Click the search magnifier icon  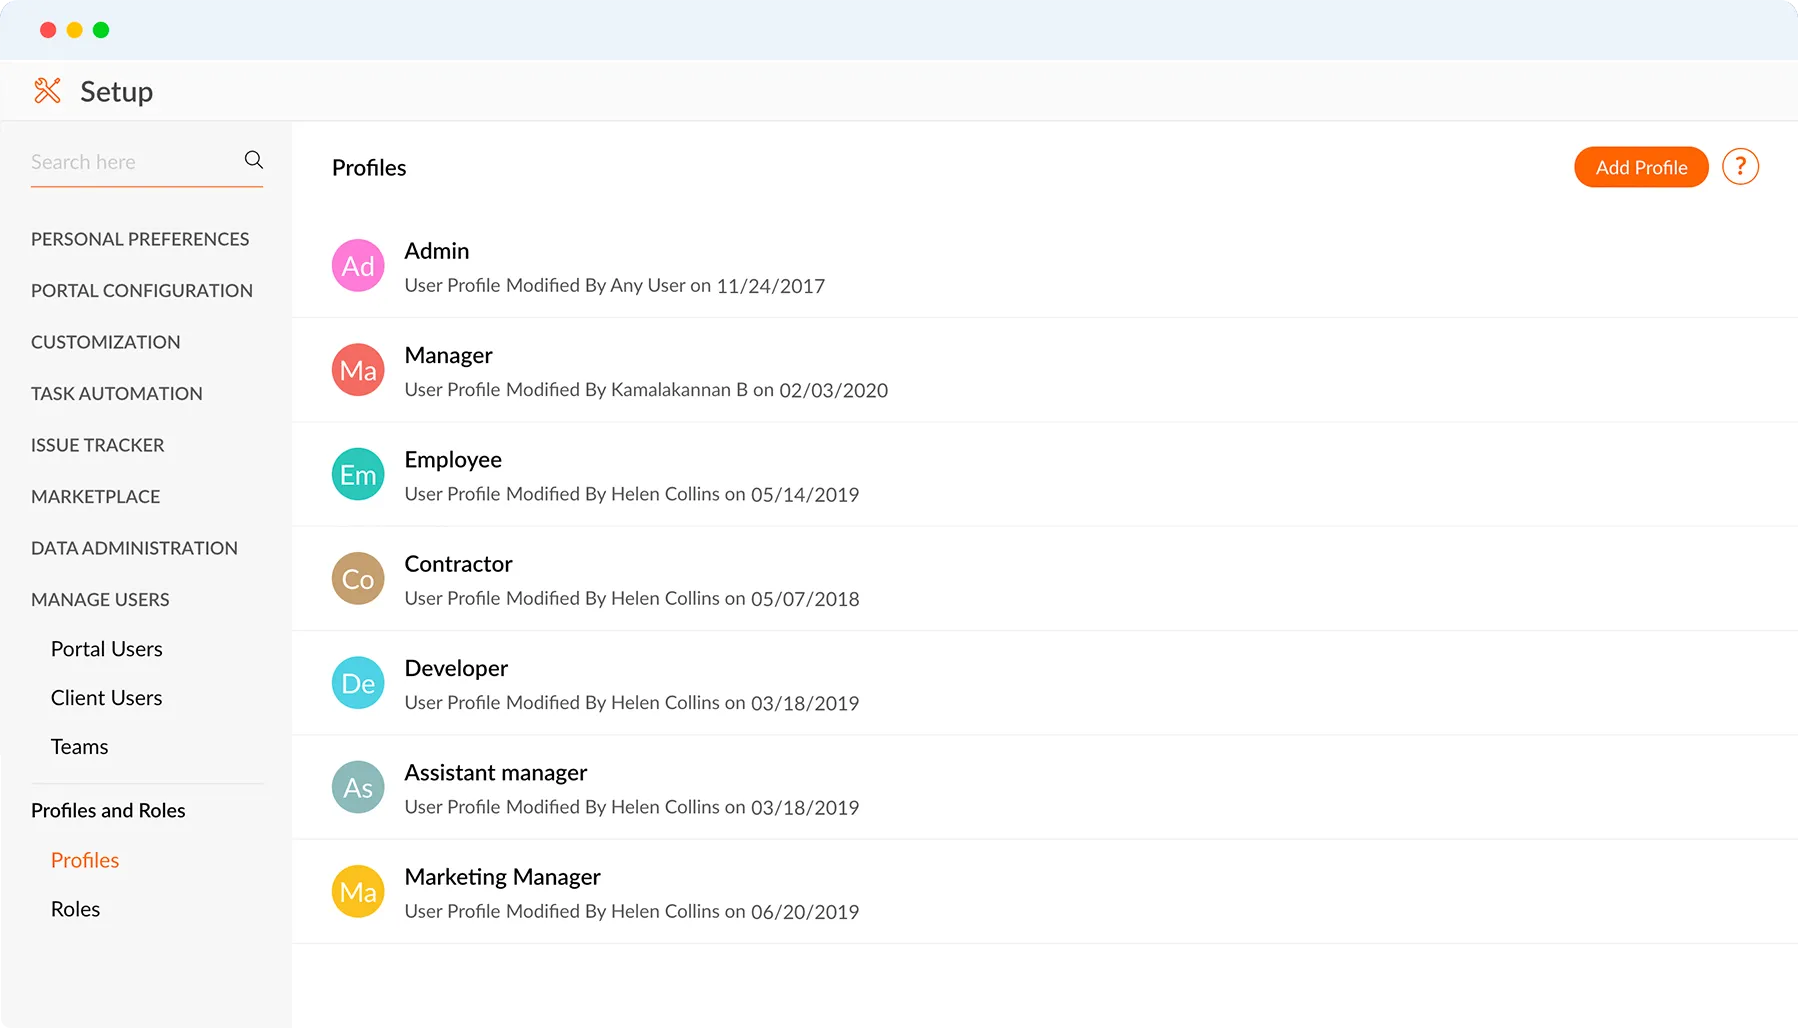[x=253, y=159]
